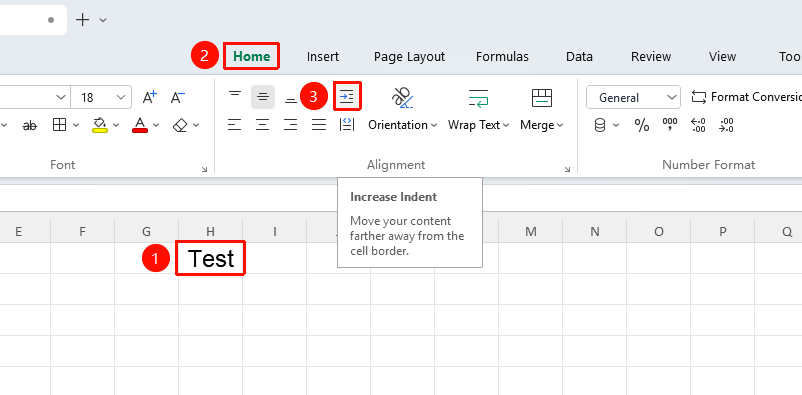Apply the yellow fill color
The width and height of the screenshot is (802, 395).
point(100,125)
